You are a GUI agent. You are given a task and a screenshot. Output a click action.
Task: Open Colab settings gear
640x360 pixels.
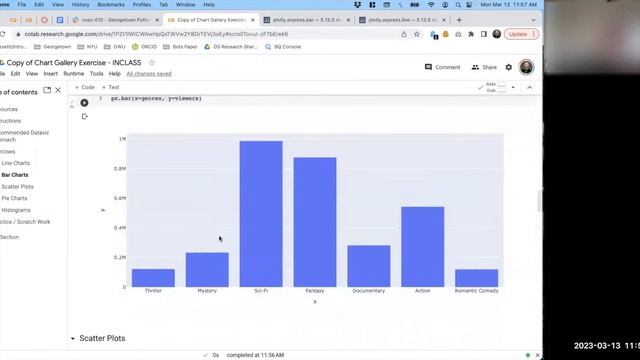[x=509, y=67]
